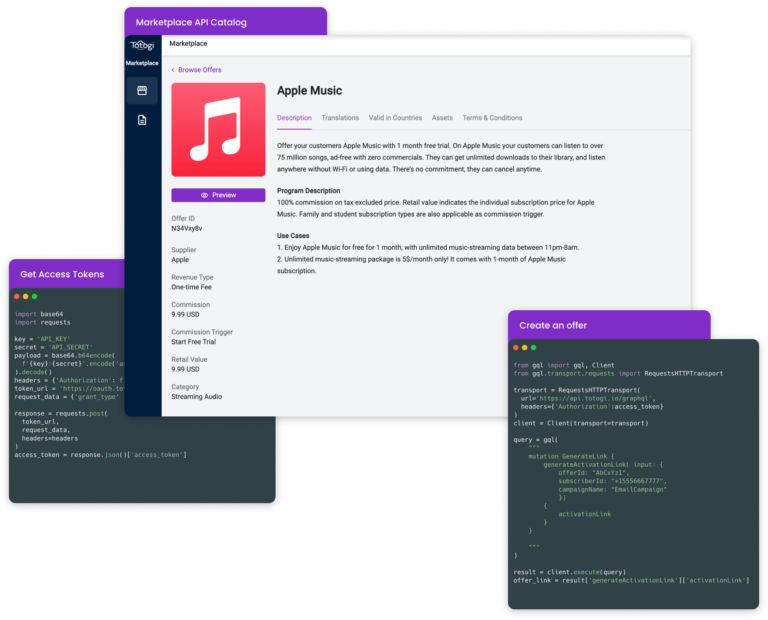The height and width of the screenshot is (620, 768).
Task: Click the Apple Music heading
Action: click(310, 91)
